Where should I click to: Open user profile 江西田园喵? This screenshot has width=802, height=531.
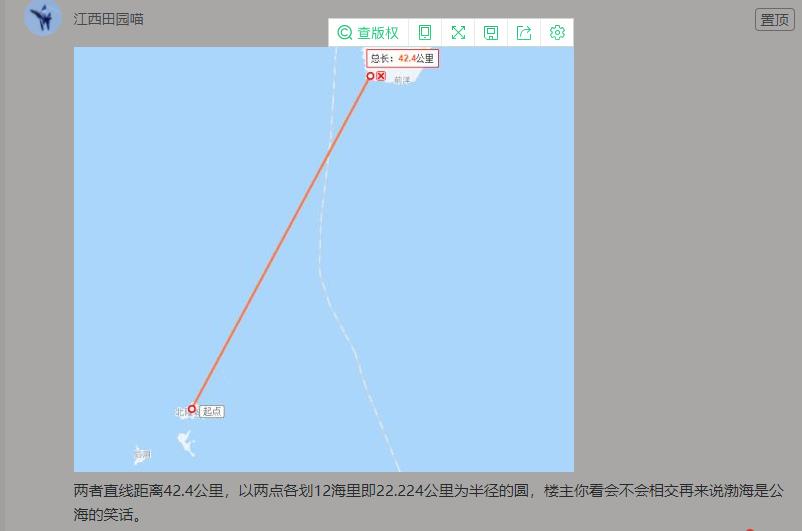[x=108, y=19]
